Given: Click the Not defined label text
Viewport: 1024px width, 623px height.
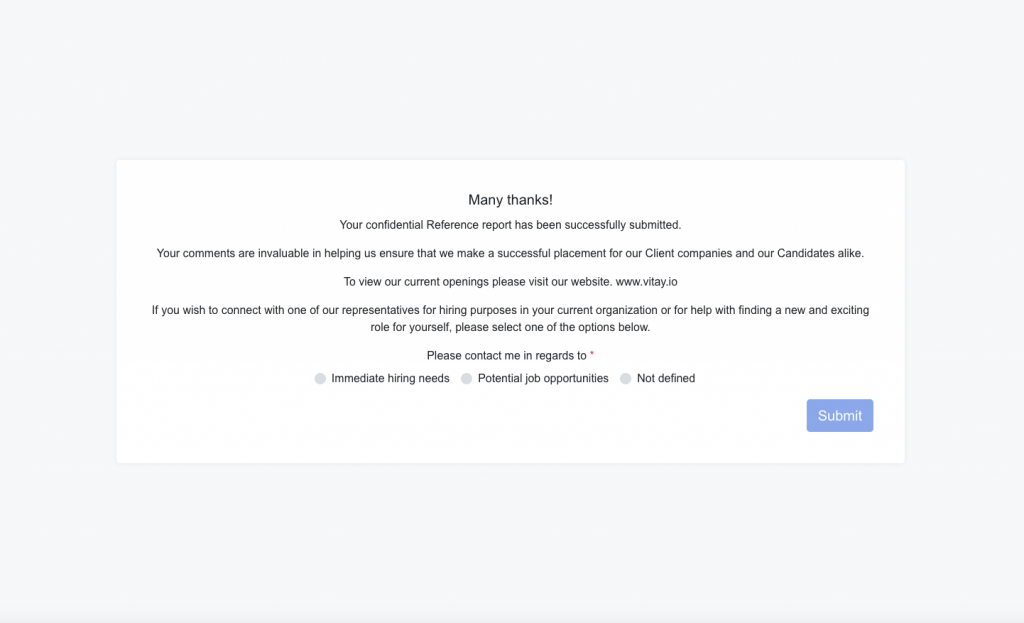Looking at the screenshot, I should point(666,379).
